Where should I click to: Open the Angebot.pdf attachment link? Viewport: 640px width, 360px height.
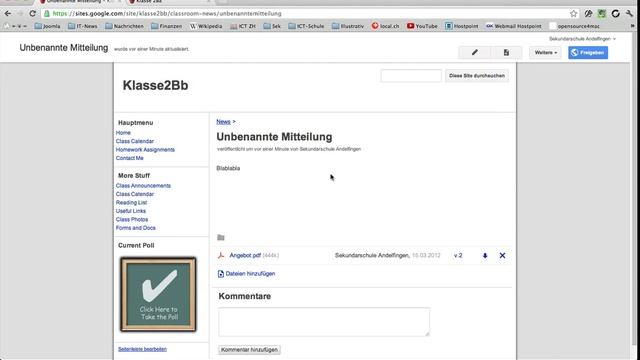pos(245,256)
